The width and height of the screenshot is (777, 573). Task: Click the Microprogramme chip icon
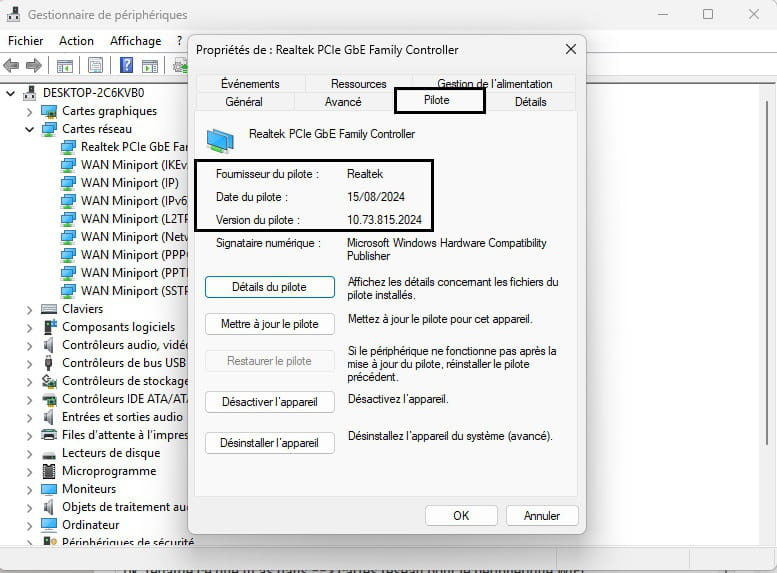[49, 471]
